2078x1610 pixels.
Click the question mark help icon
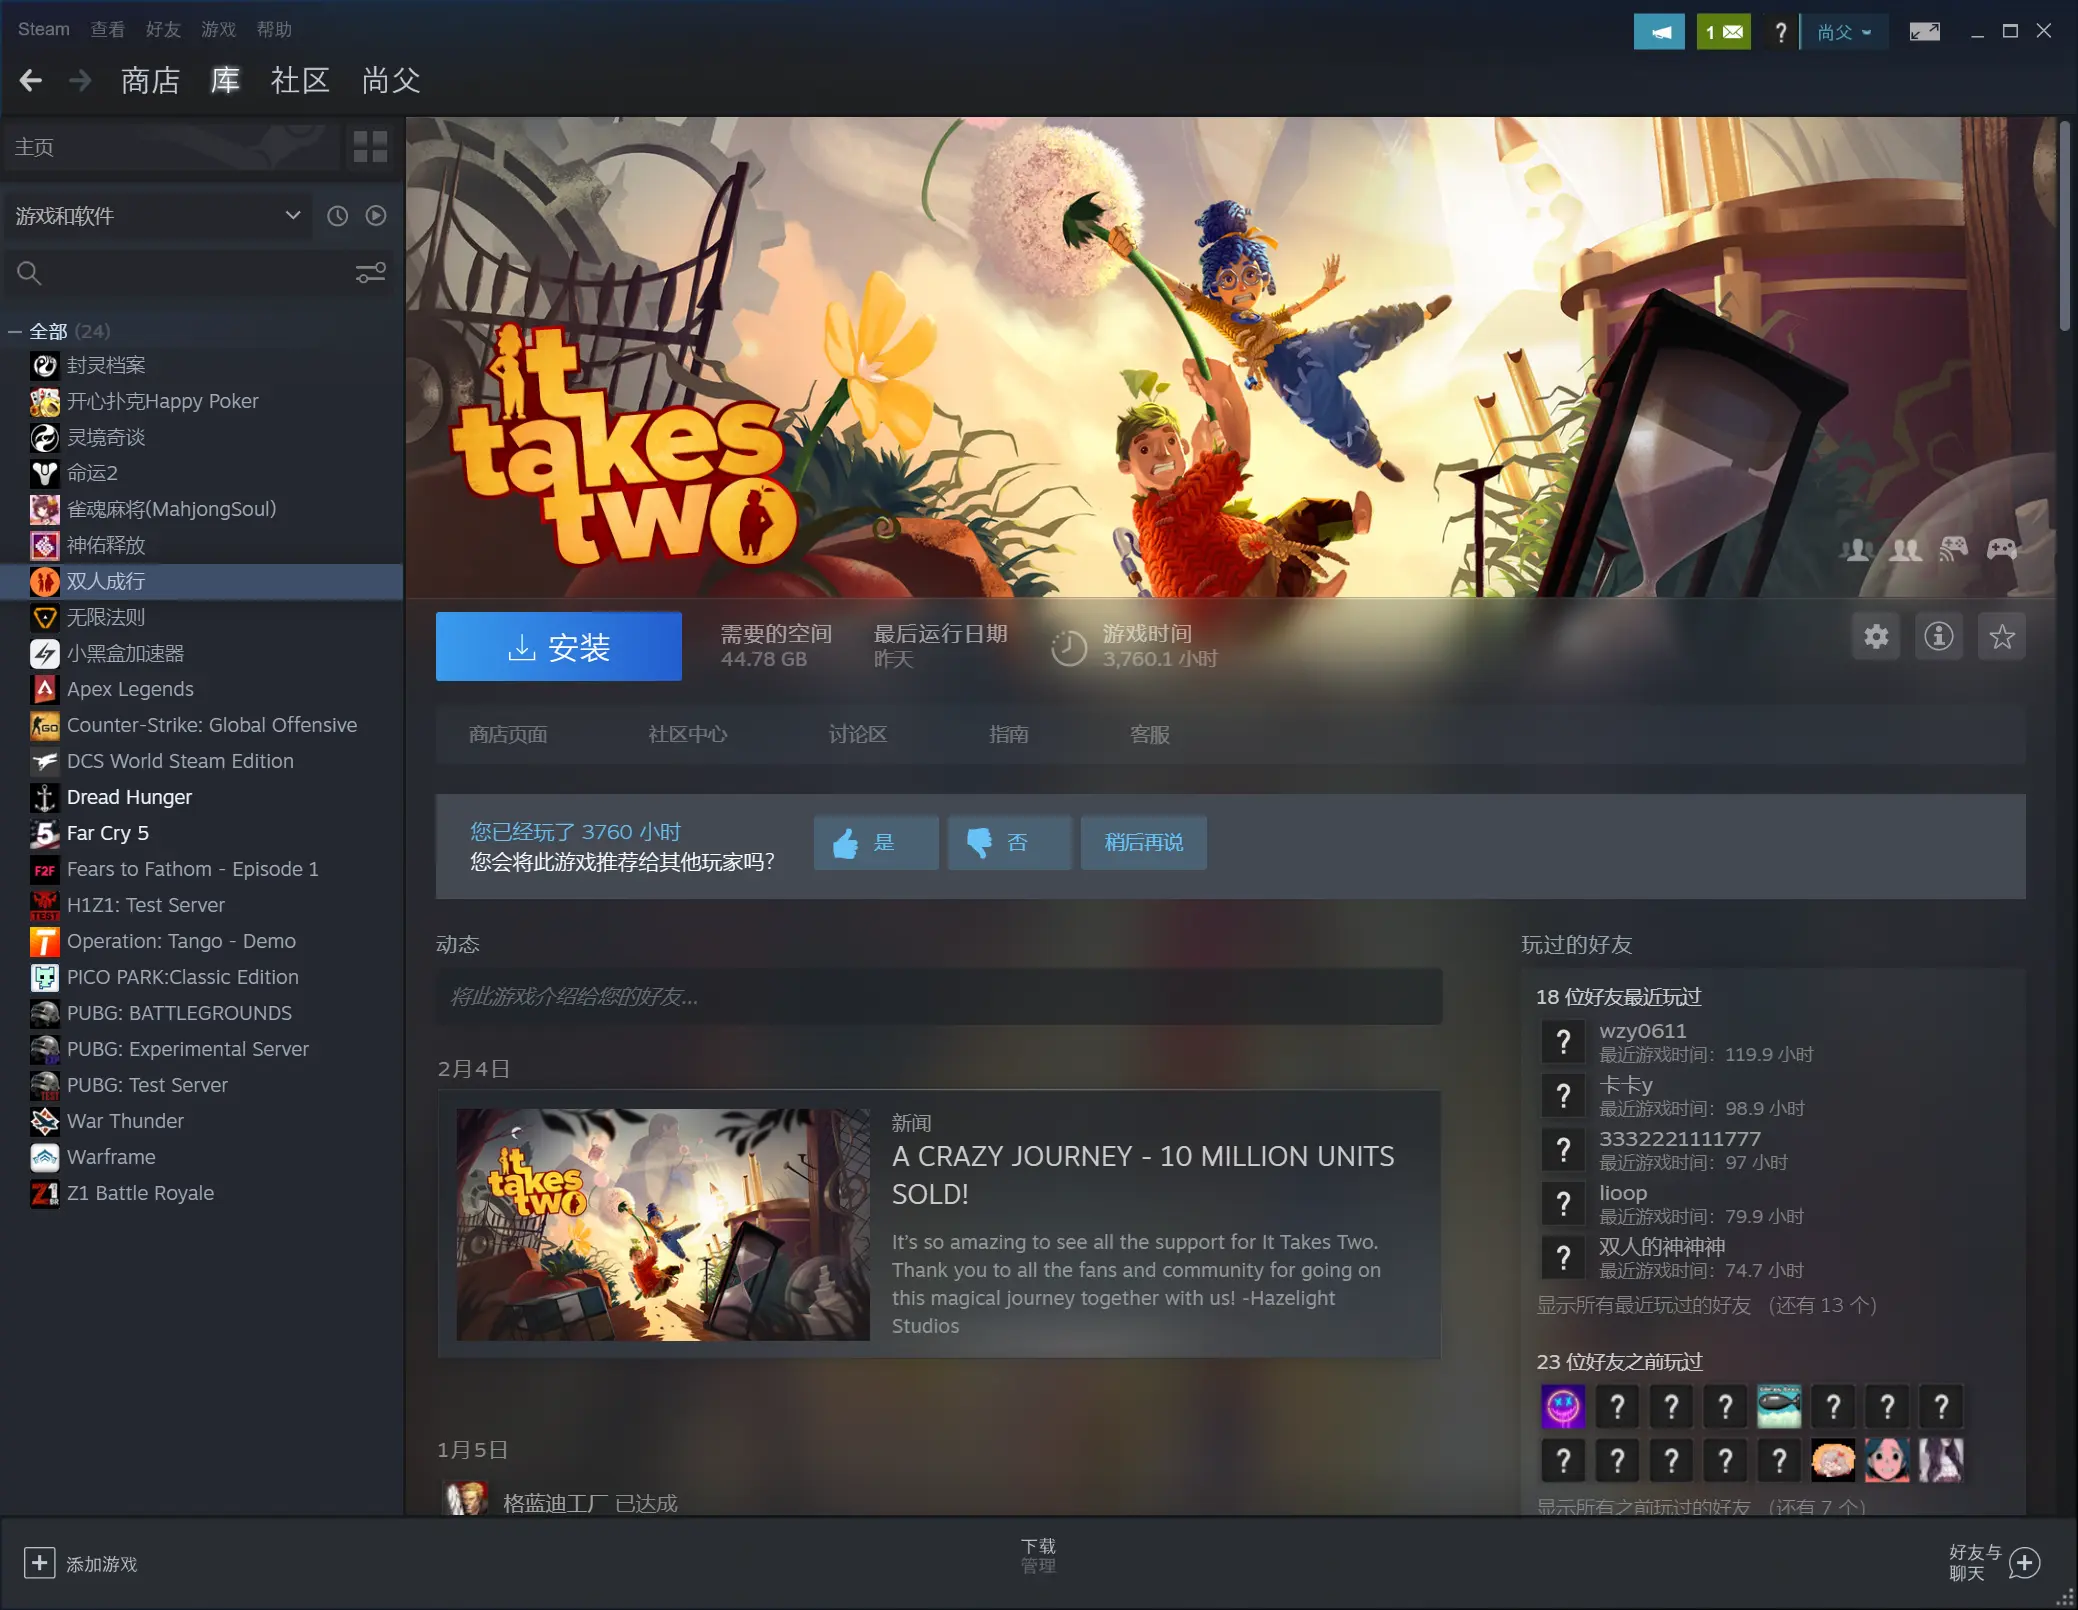1780,32
